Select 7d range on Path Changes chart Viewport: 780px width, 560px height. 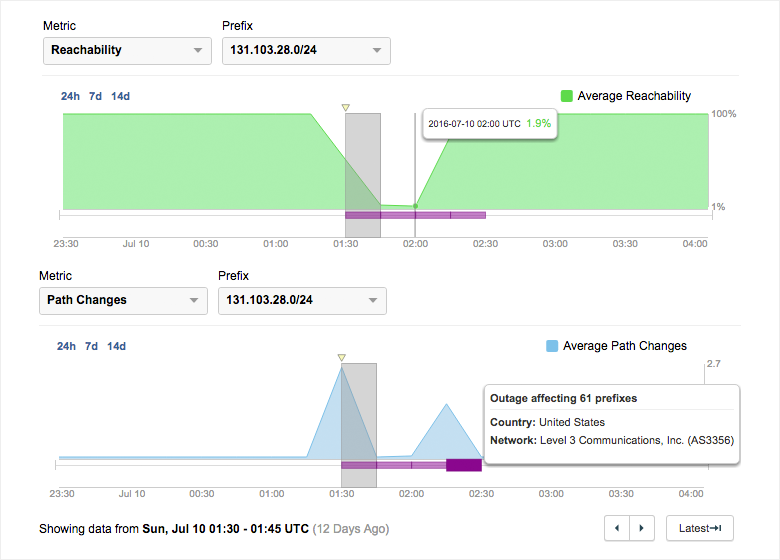(x=91, y=346)
